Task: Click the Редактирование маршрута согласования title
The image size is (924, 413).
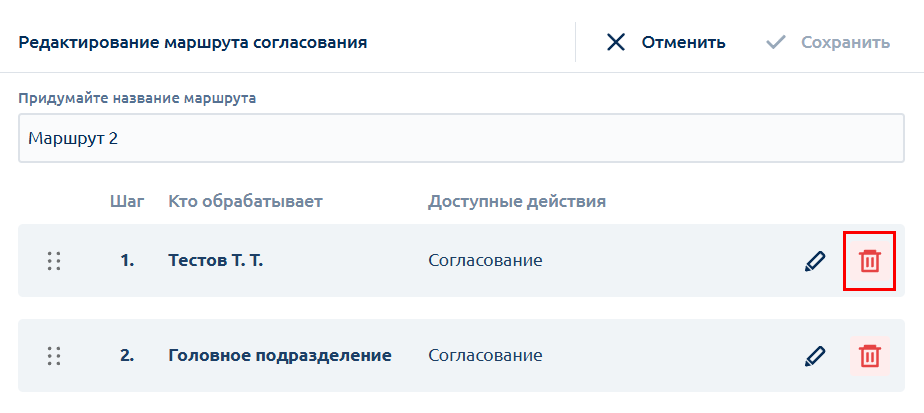Action: coord(193,43)
